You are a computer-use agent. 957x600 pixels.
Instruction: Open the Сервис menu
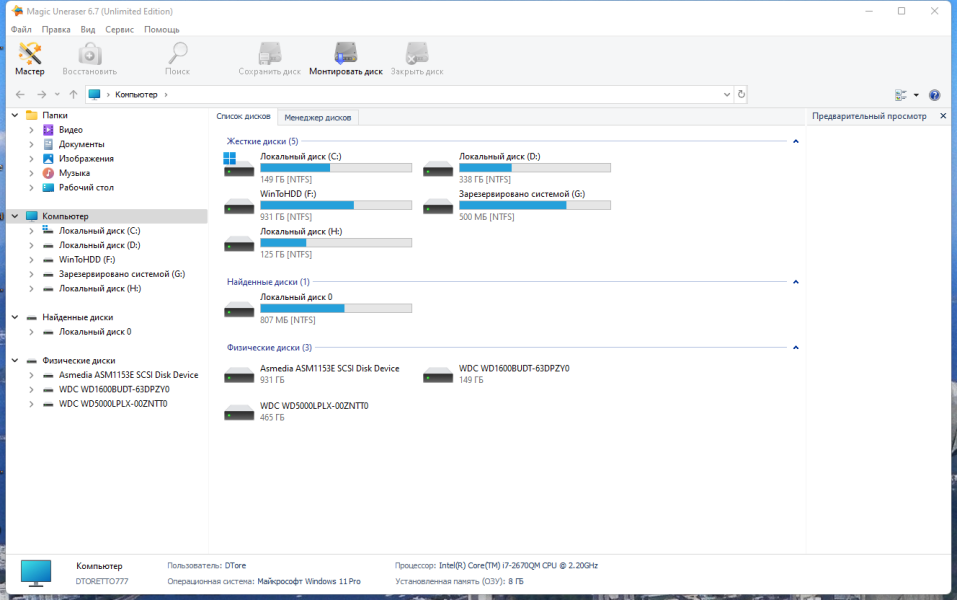pos(119,29)
